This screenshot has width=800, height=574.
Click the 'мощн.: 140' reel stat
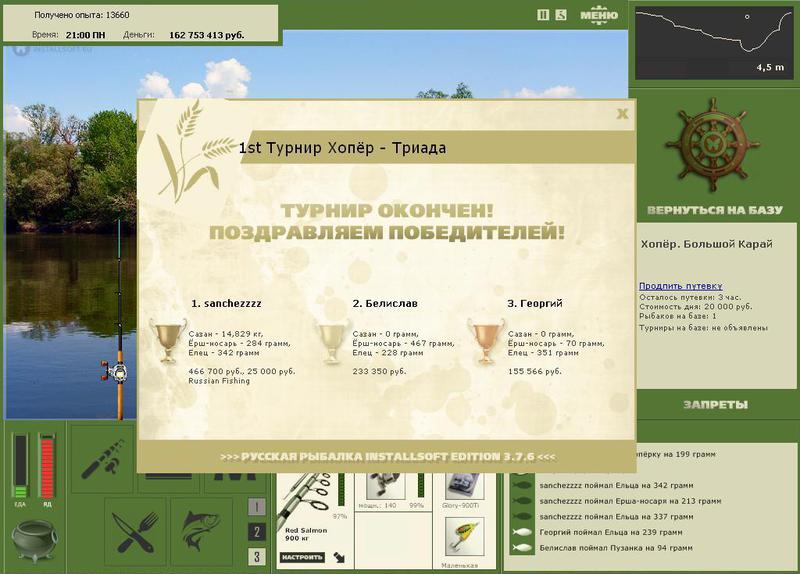[x=378, y=506]
